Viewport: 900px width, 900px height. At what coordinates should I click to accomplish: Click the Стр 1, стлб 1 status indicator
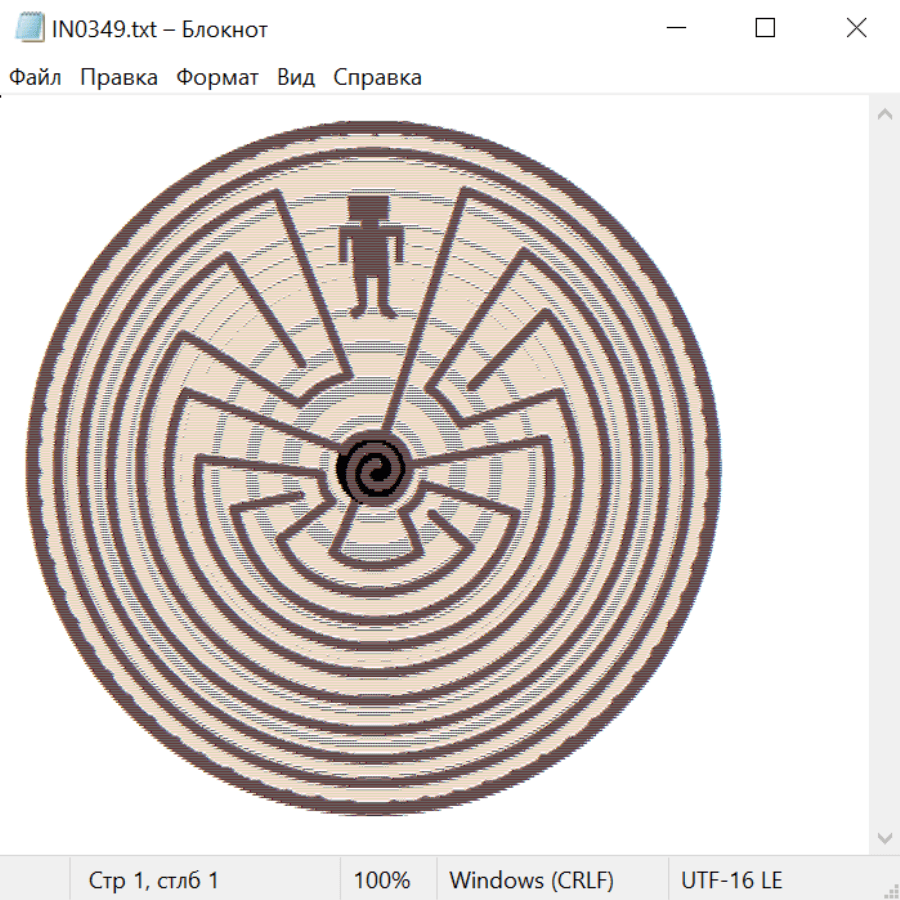click(x=153, y=881)
